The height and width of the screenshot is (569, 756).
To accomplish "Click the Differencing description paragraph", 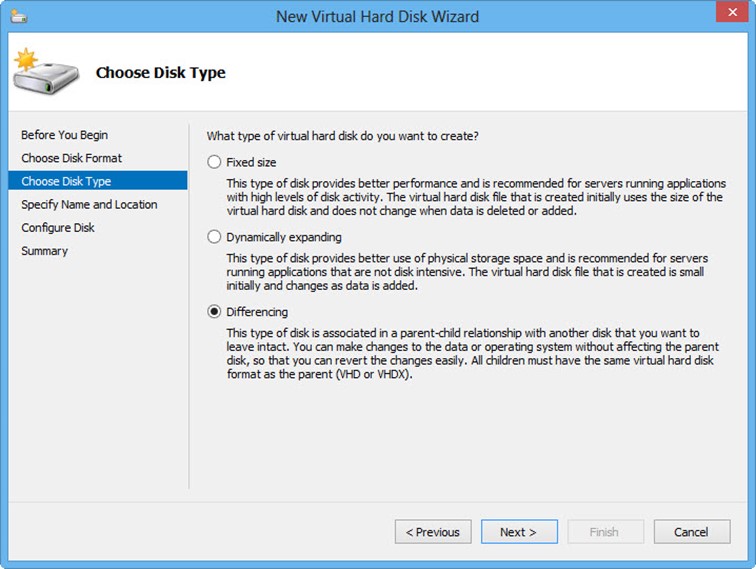I will coord(472,353).
